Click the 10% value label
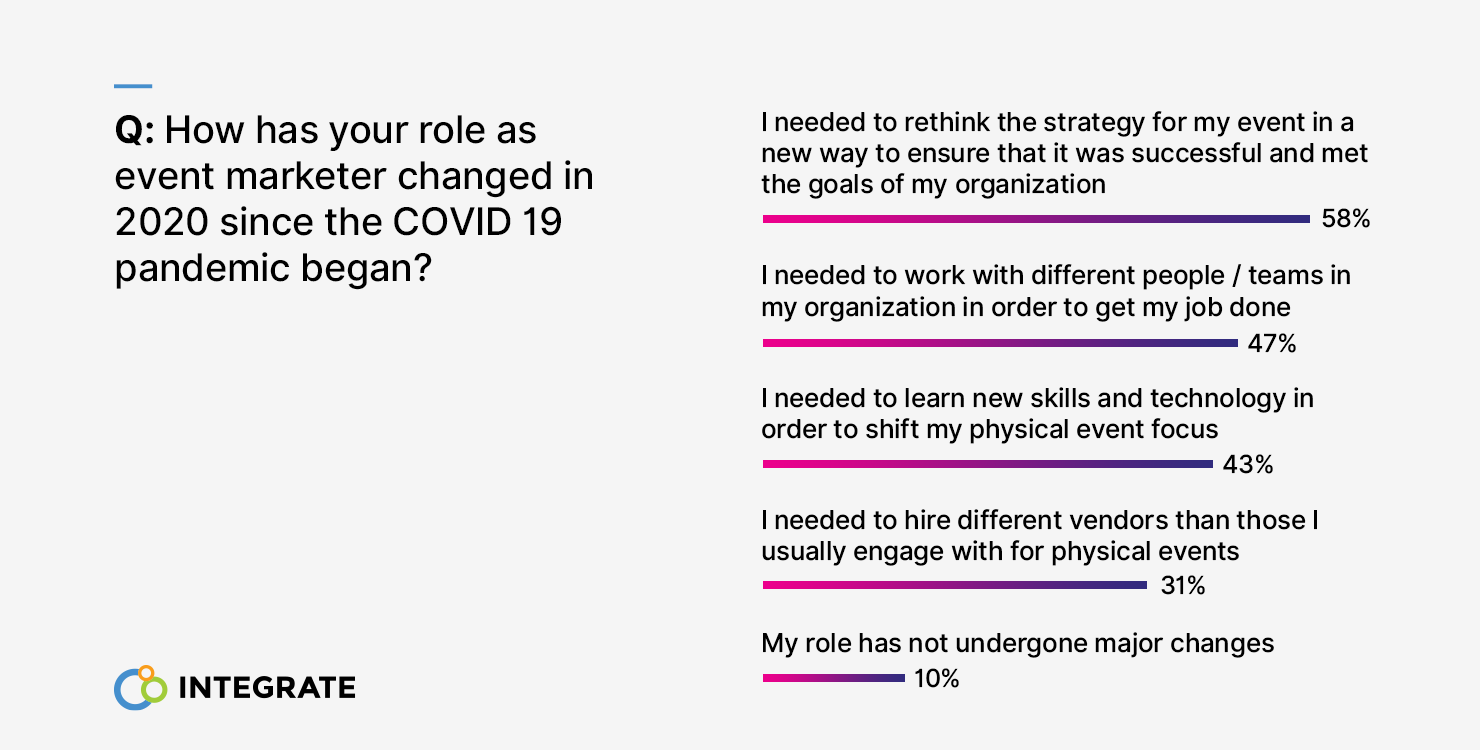This screenshot has width=1480, height=750. (937, 679)
